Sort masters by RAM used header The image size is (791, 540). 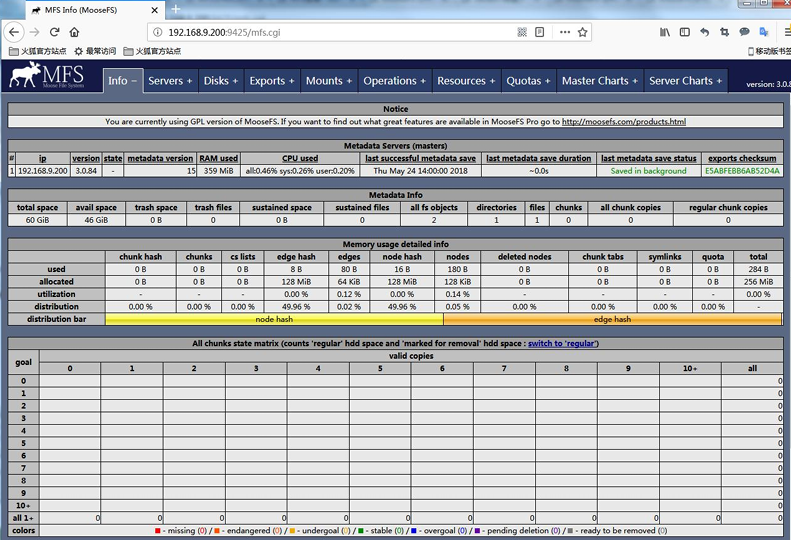(218, 158)
